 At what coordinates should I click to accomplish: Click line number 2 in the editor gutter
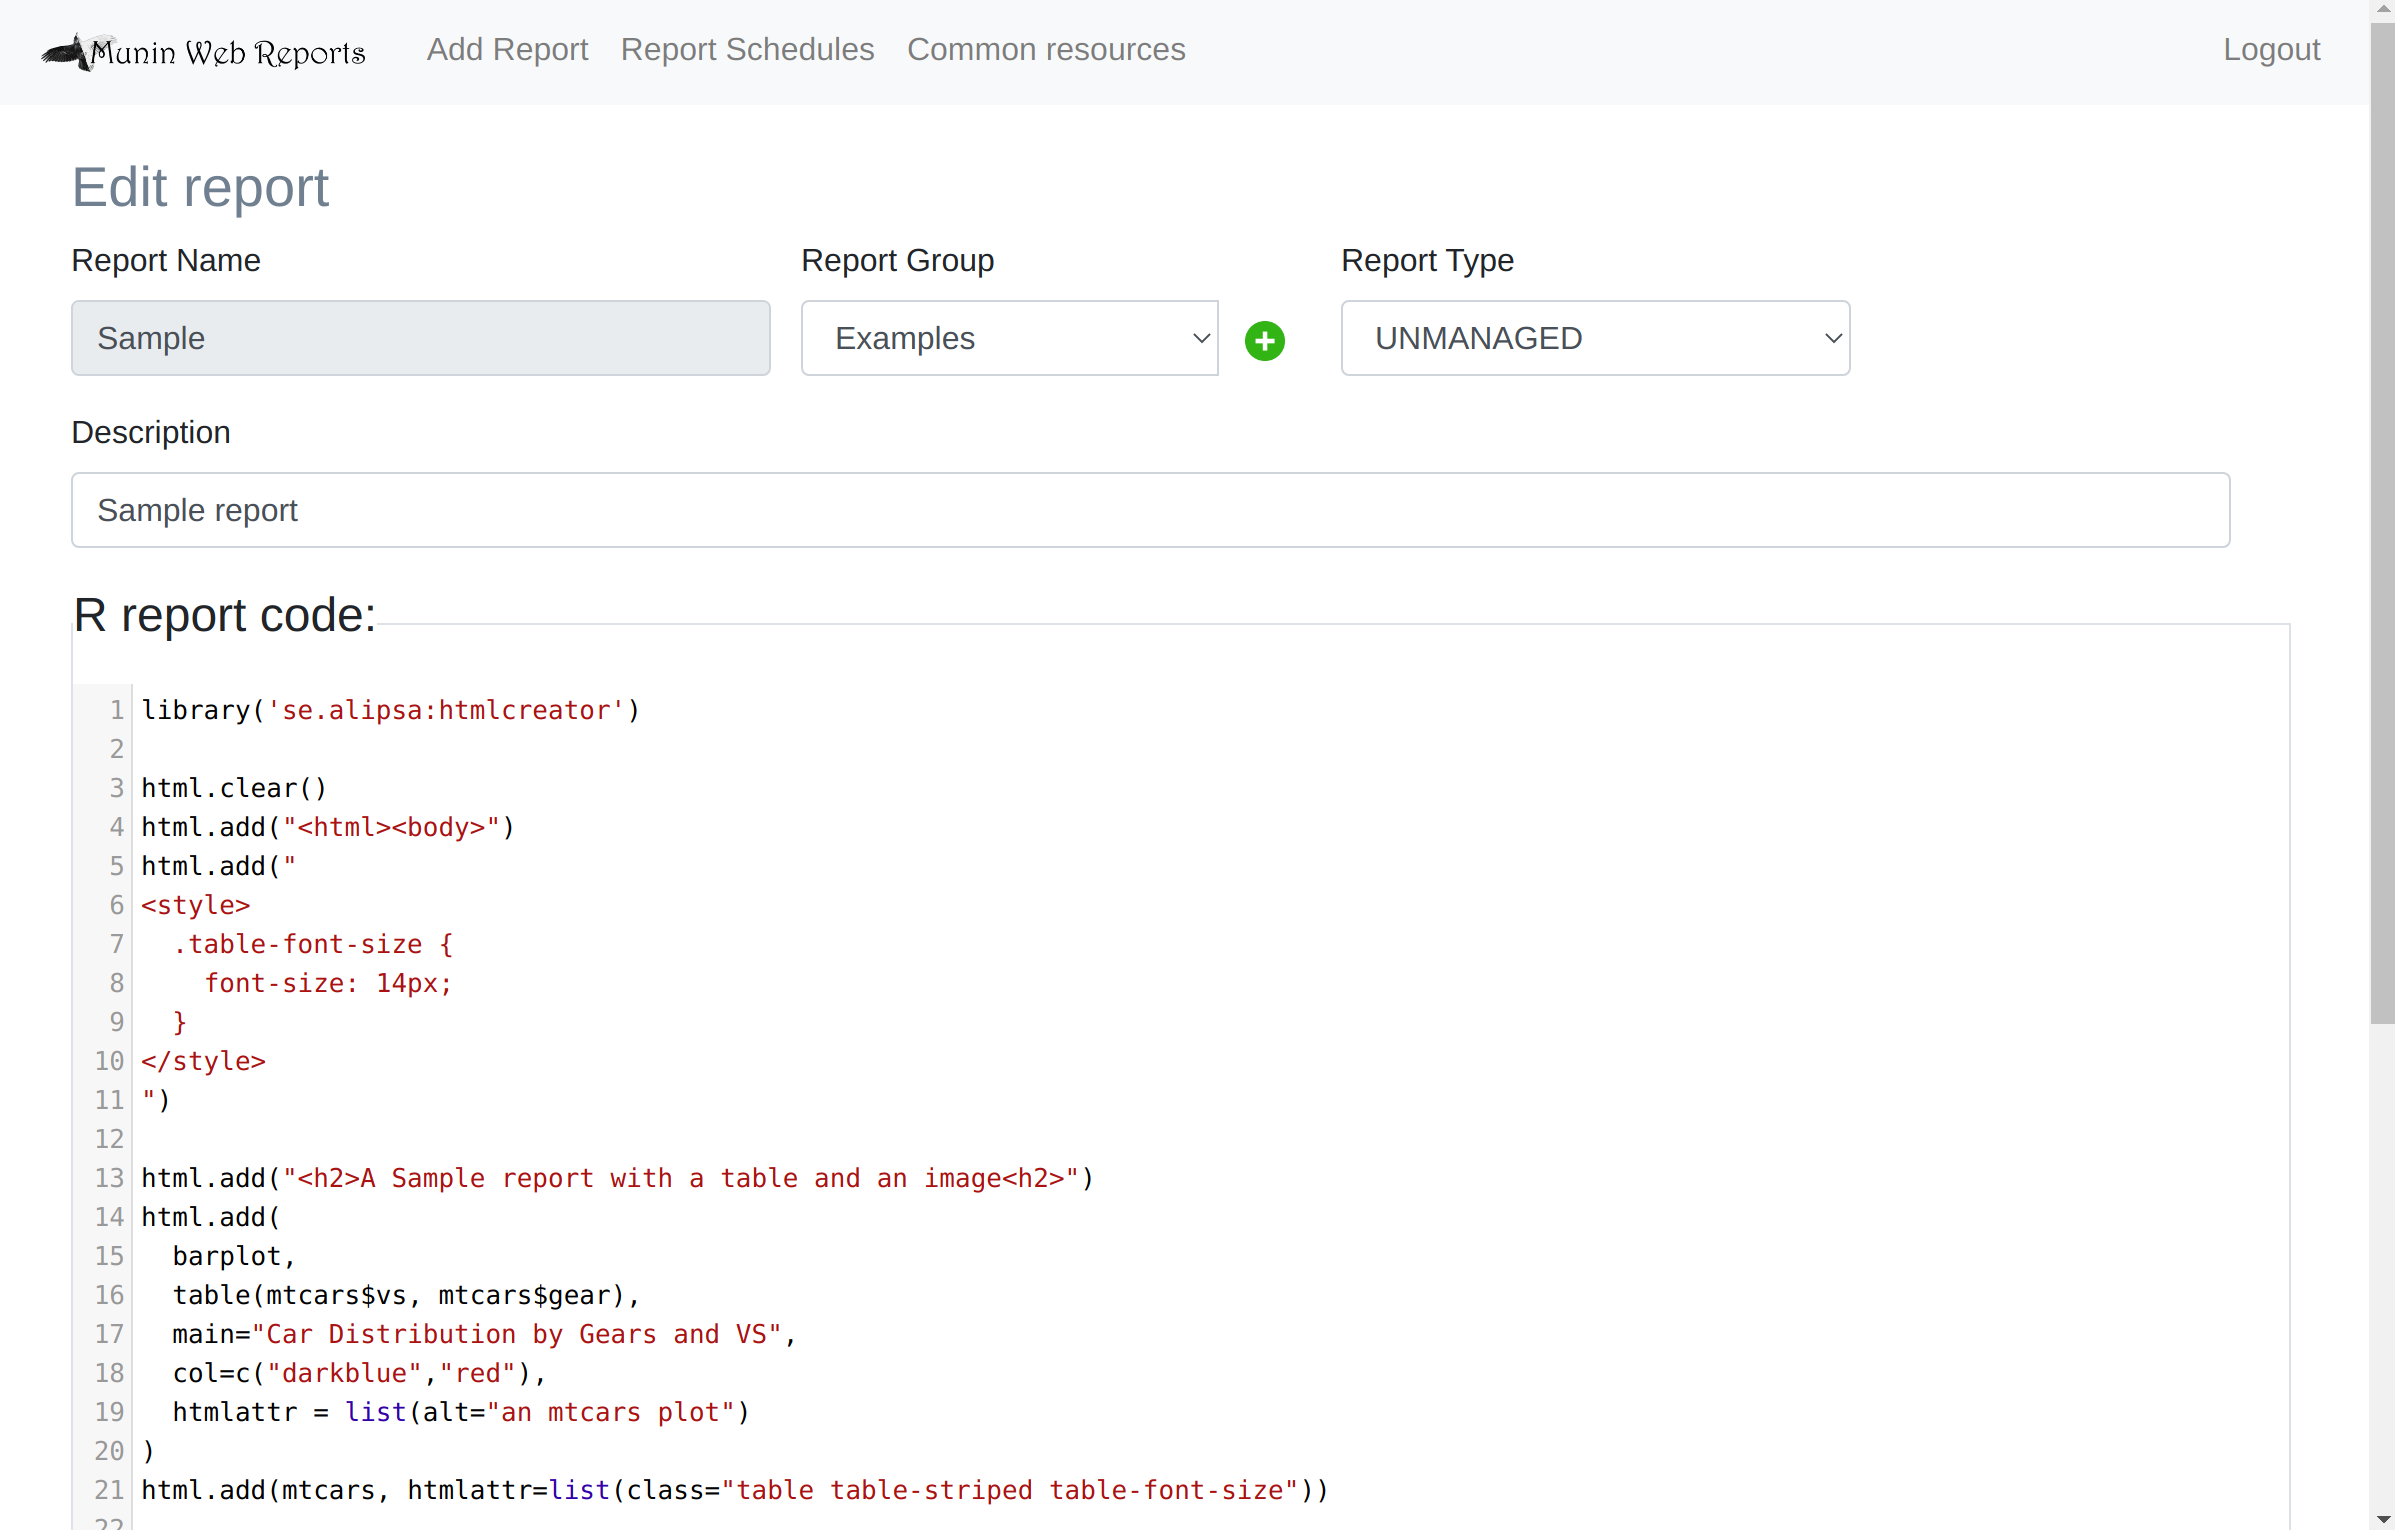point(117,749)
